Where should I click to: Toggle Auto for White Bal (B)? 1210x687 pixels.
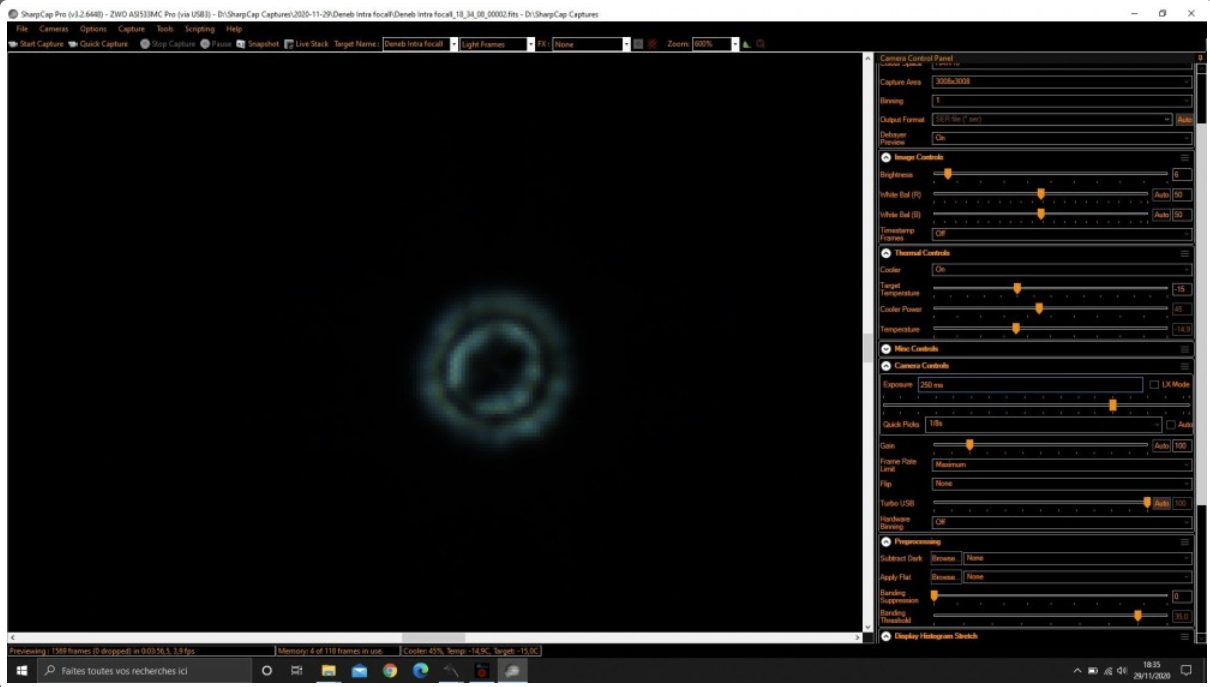(x=1161, y=214)
